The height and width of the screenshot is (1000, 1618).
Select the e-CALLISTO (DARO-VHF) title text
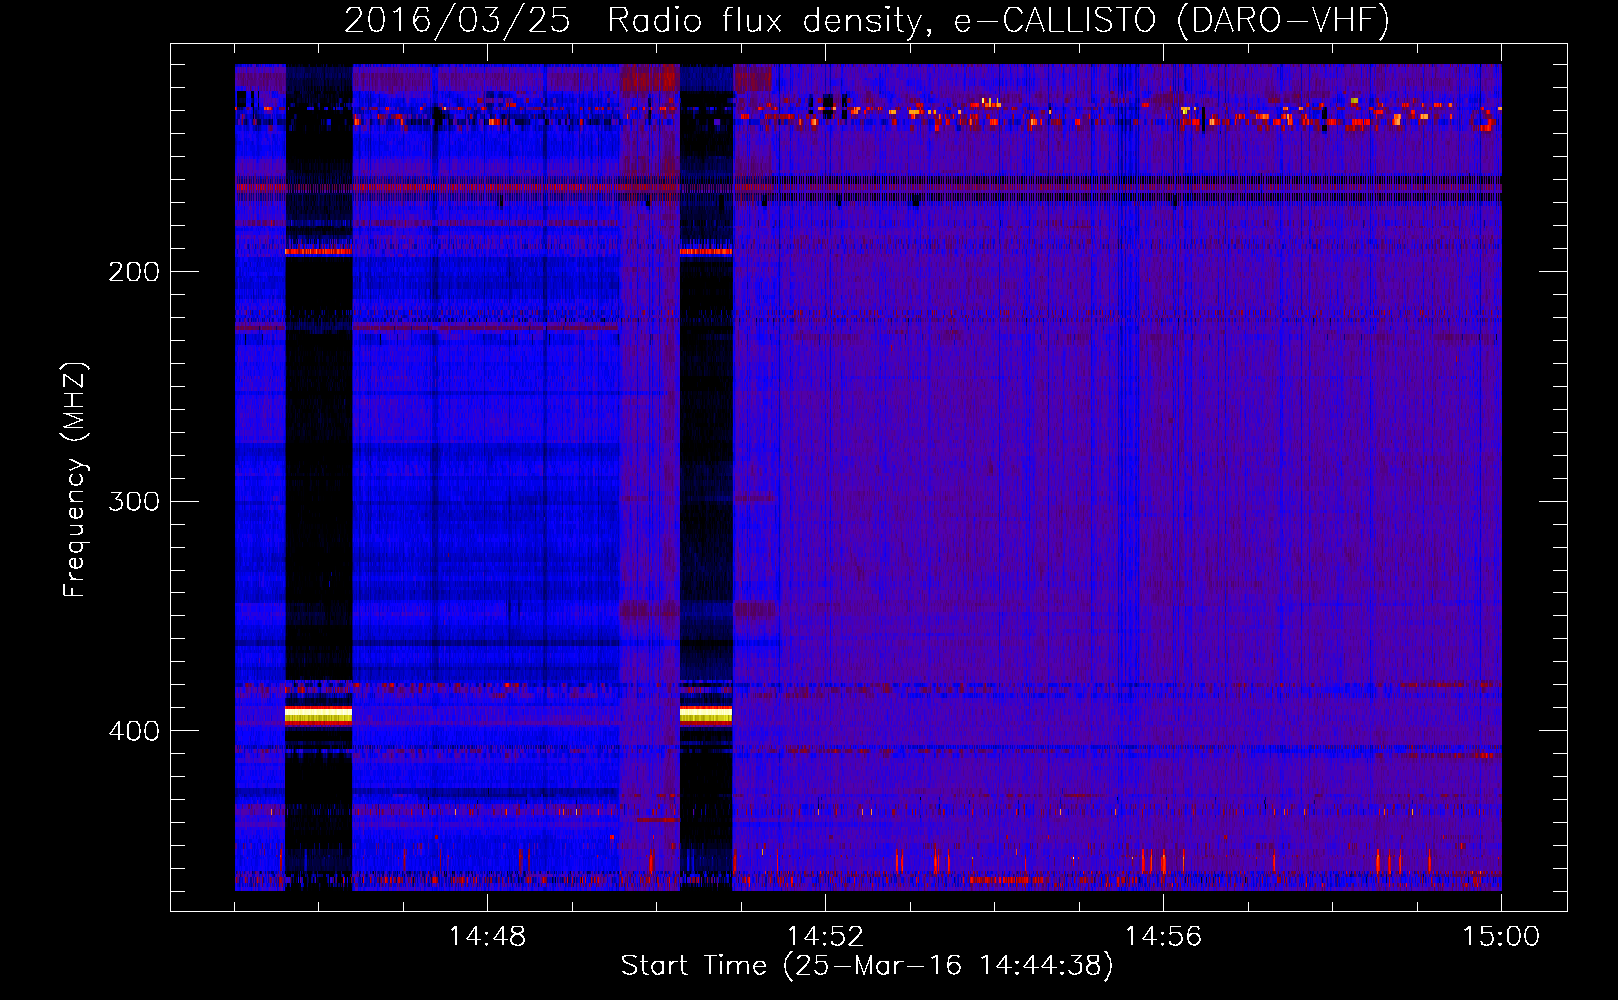point(1171,20)
